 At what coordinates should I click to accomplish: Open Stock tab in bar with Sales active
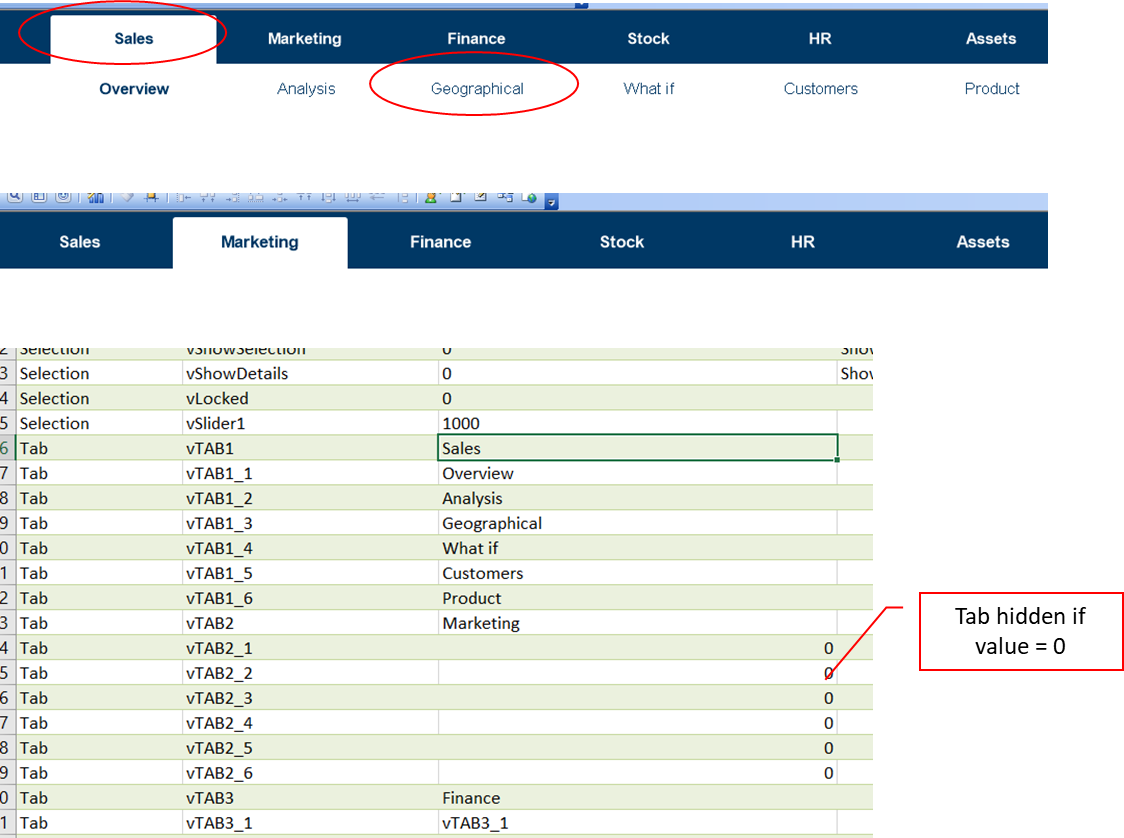tap(648, 39)
